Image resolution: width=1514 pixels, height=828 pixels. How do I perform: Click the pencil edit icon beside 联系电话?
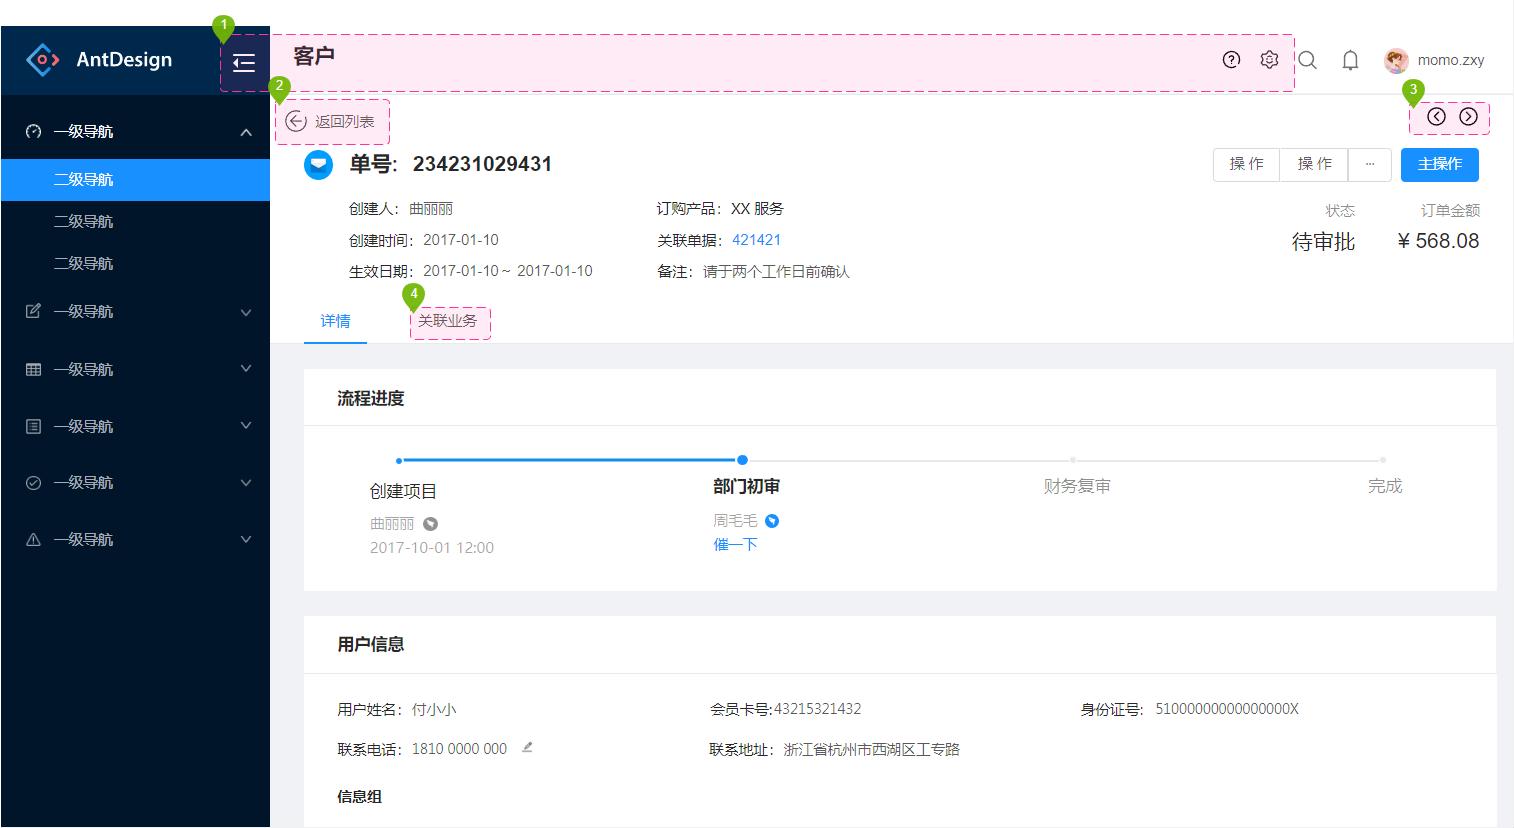[x=527, y=746]
